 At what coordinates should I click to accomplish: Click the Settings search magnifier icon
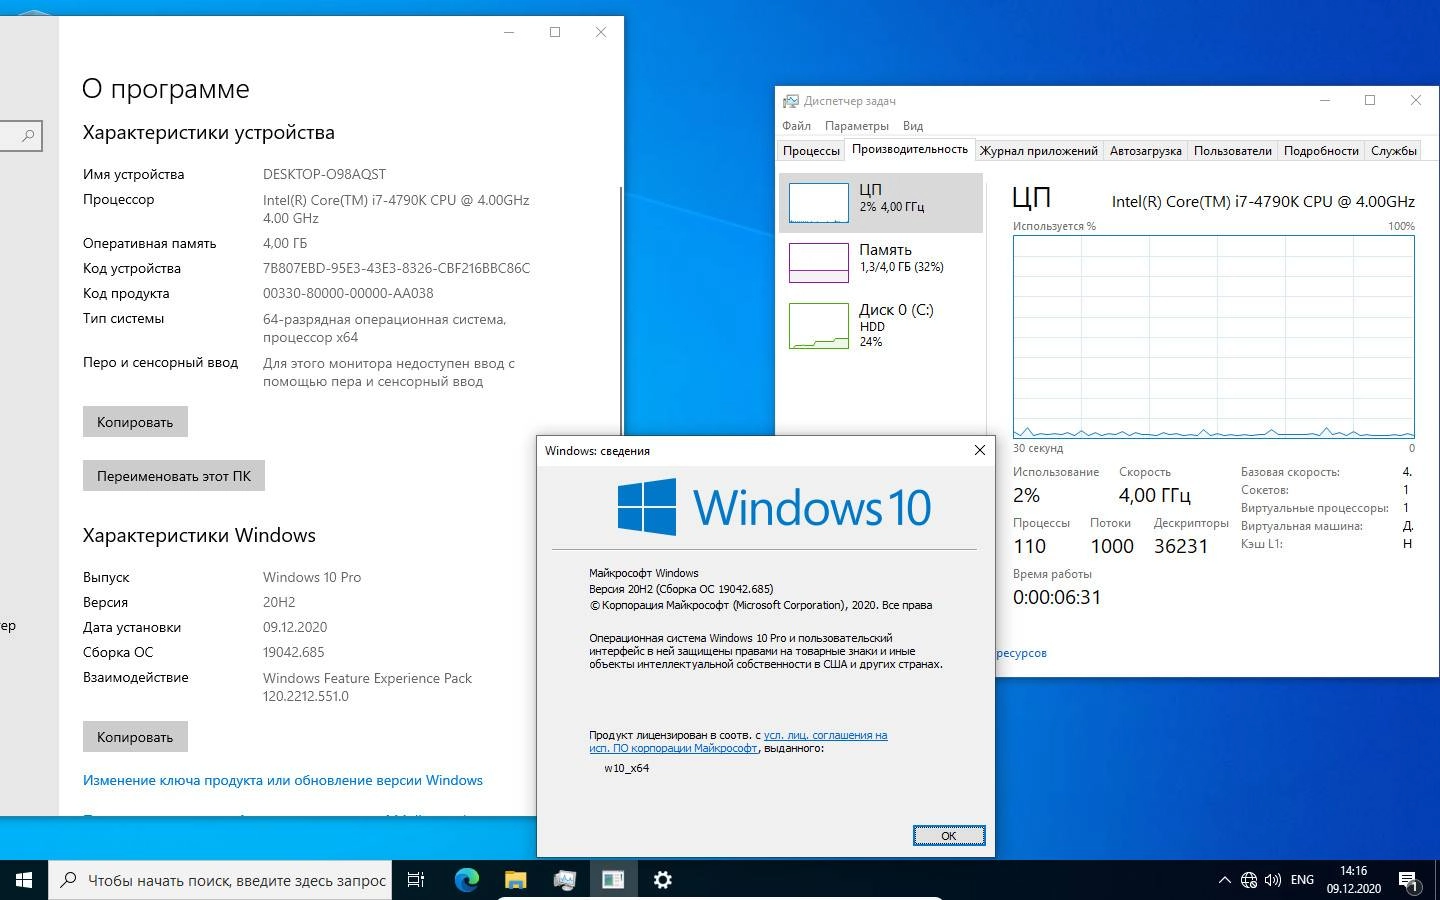(x=28, y=135)
